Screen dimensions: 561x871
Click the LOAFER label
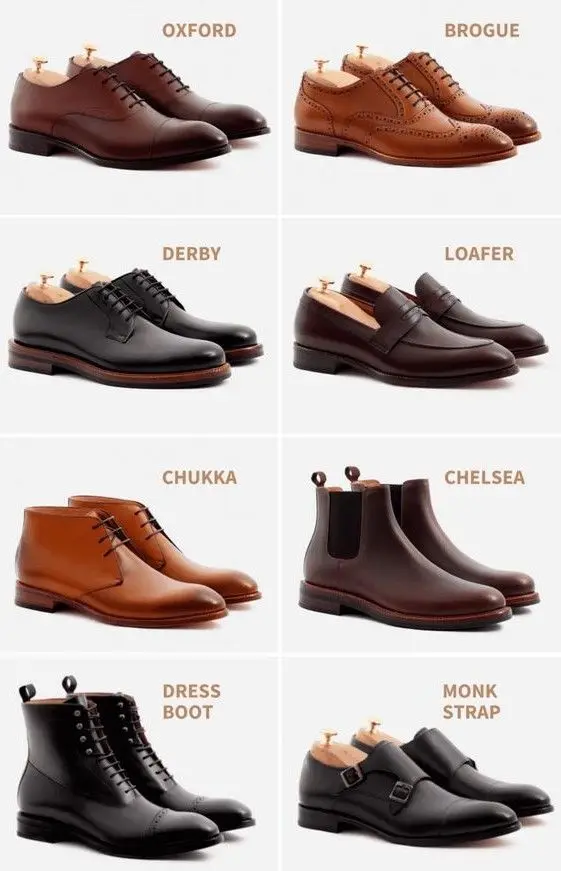479,253
